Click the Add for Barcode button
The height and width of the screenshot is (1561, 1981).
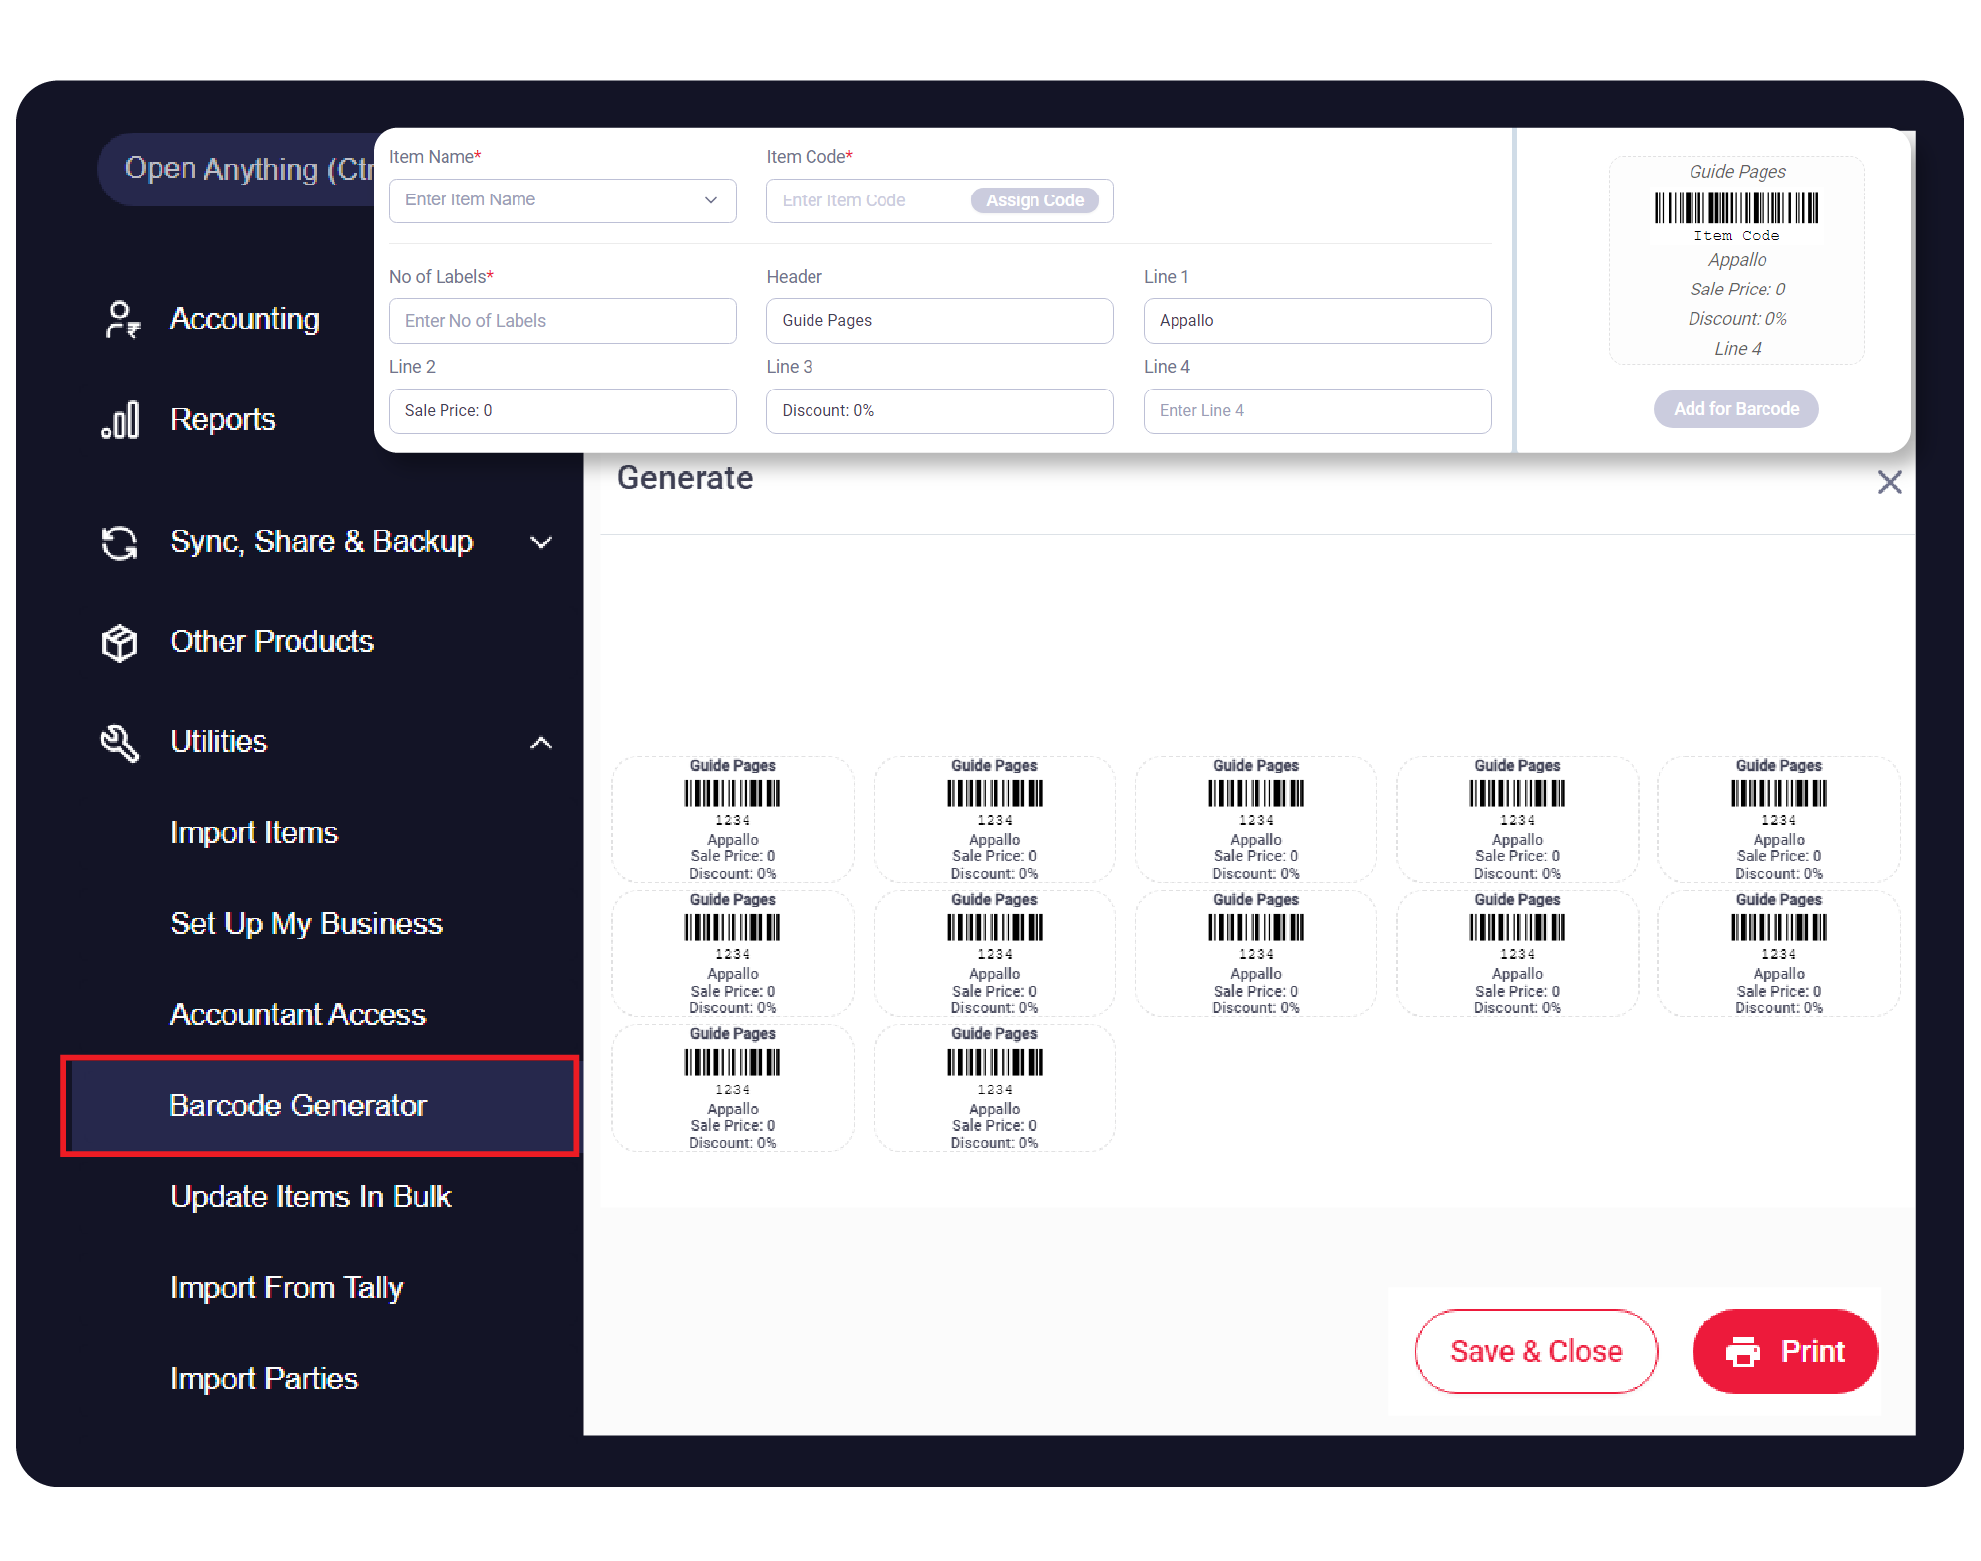1736,409
